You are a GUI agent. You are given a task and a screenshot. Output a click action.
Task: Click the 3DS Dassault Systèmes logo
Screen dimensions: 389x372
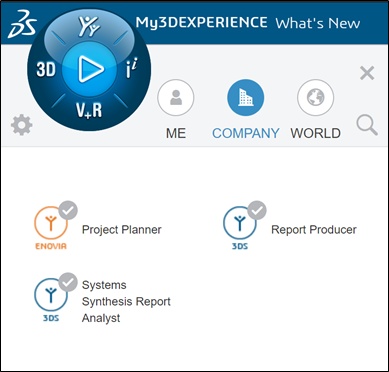click(x=22, y=24)
